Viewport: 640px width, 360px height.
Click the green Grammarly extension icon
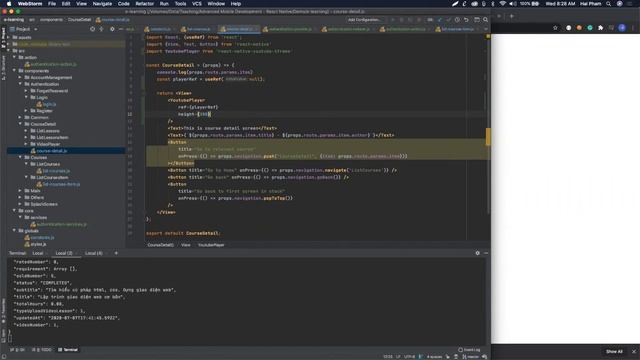590,28
